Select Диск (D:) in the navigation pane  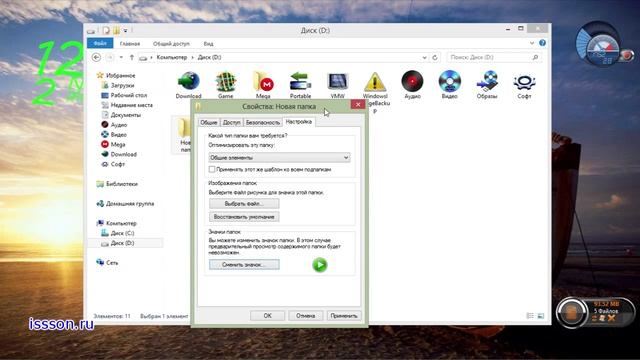122,243
